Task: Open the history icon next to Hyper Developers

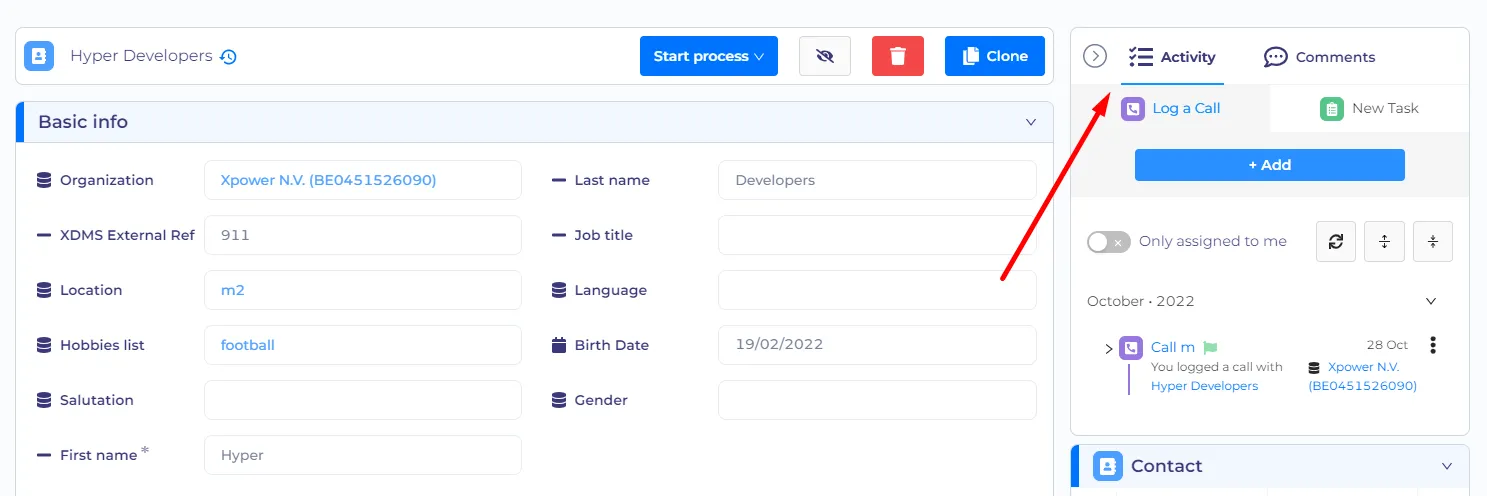Action: 229,57
